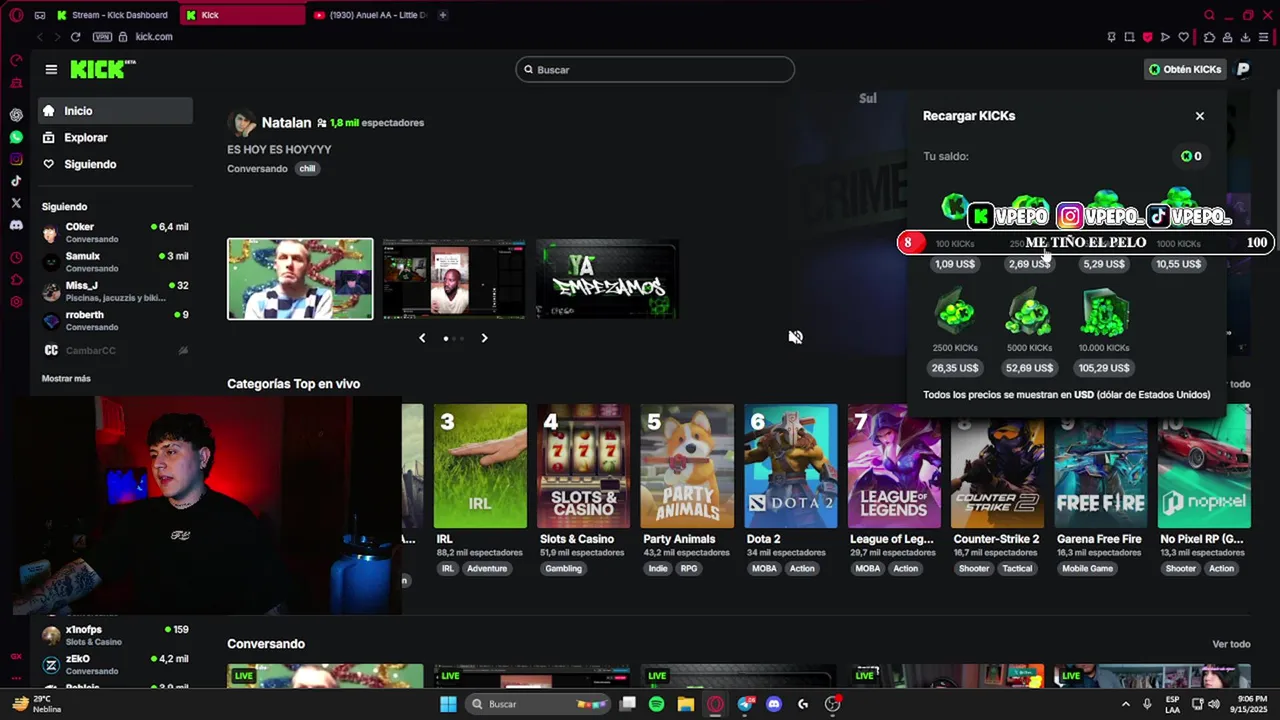The width and height of the screenshot is (1280, 720).
Task: Buy 10.000 KICKs for 105,29 US$
Action: 1104,368
